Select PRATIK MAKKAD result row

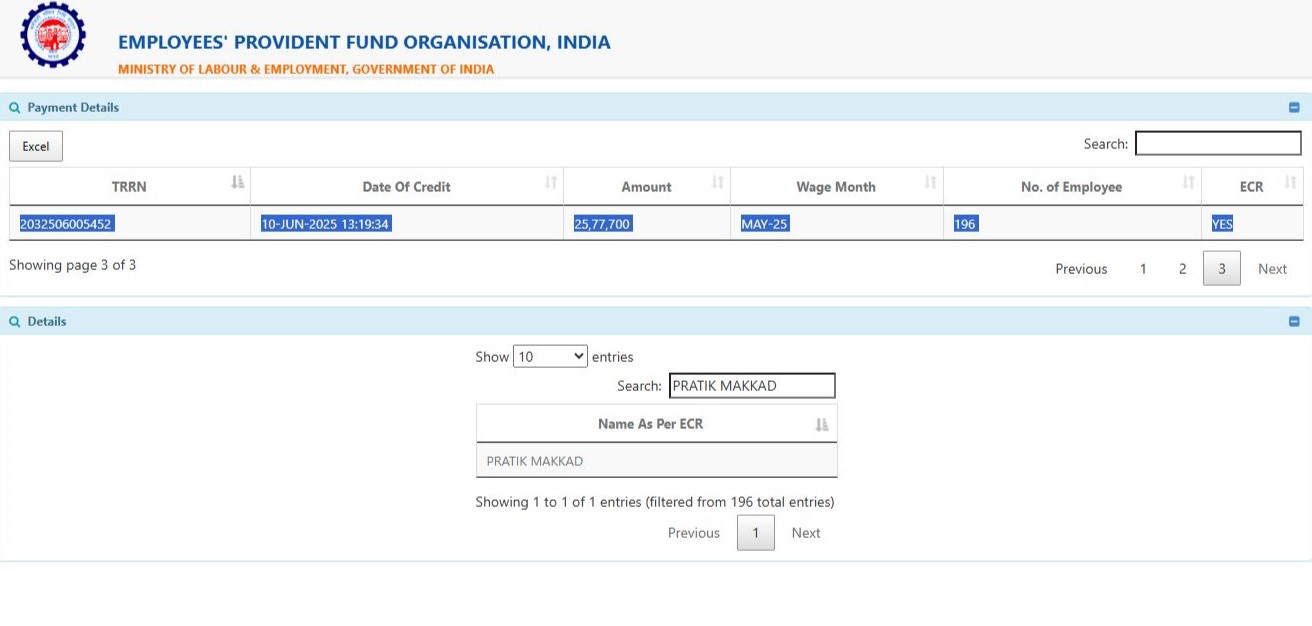point(656,461)
